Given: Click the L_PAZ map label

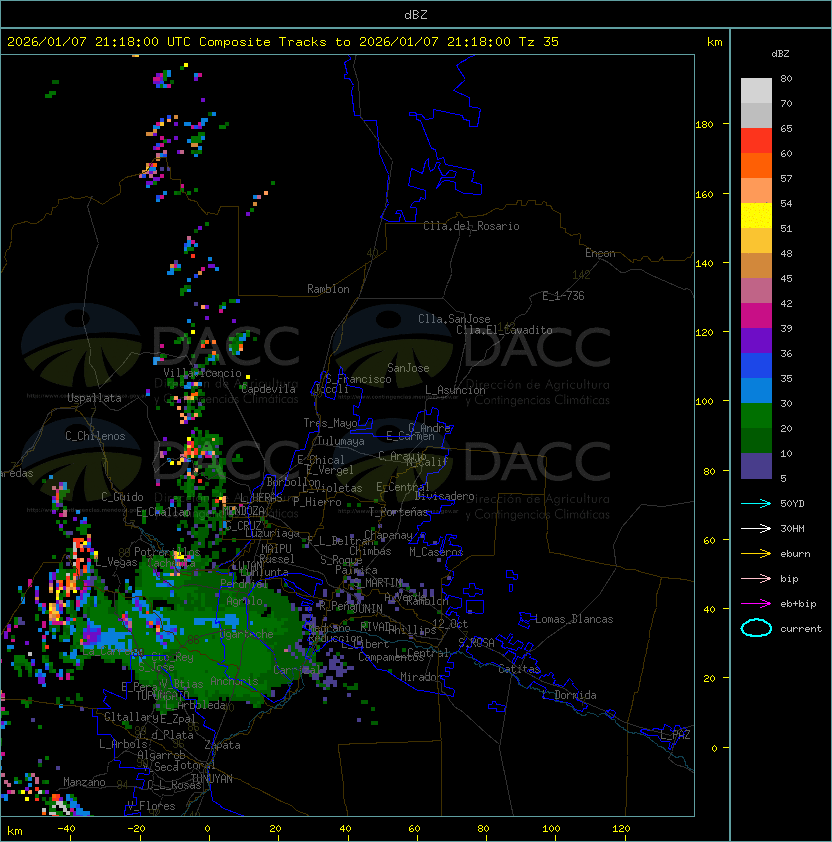Looking at the screenshot, I should (x=675, y=735).
